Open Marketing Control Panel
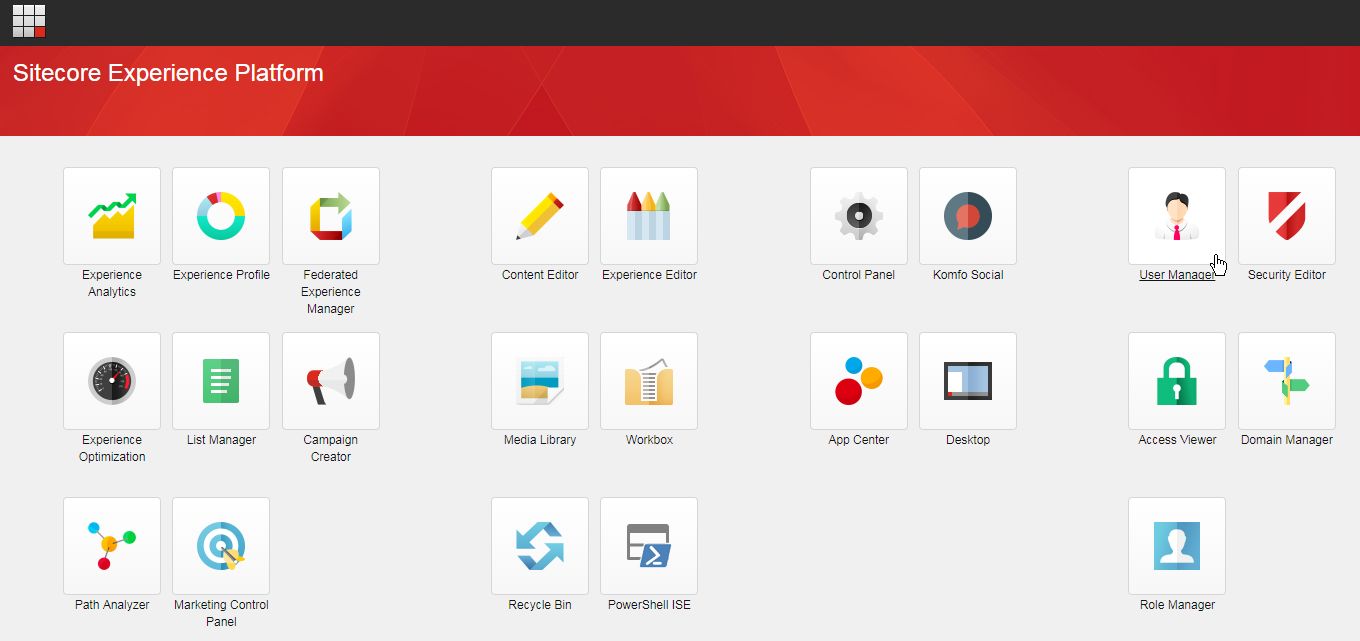 pos(221,546)
